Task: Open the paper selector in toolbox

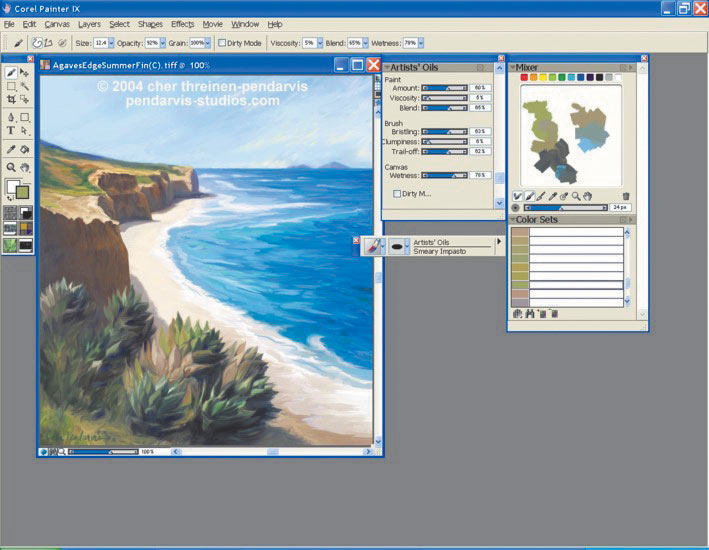Action: pos(10,213)
